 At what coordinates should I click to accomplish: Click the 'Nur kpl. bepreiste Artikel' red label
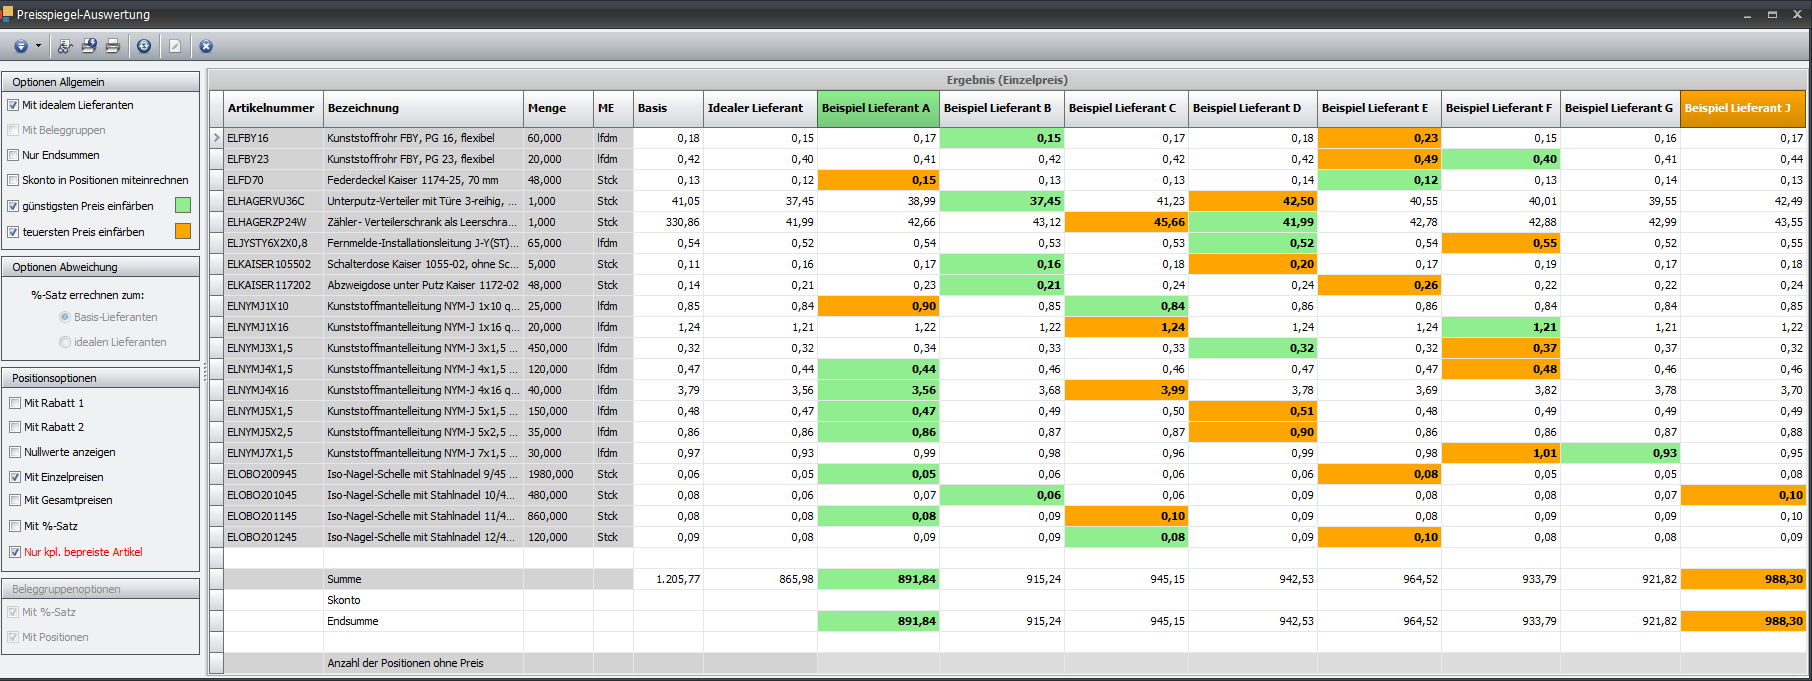tap(83, 552)
